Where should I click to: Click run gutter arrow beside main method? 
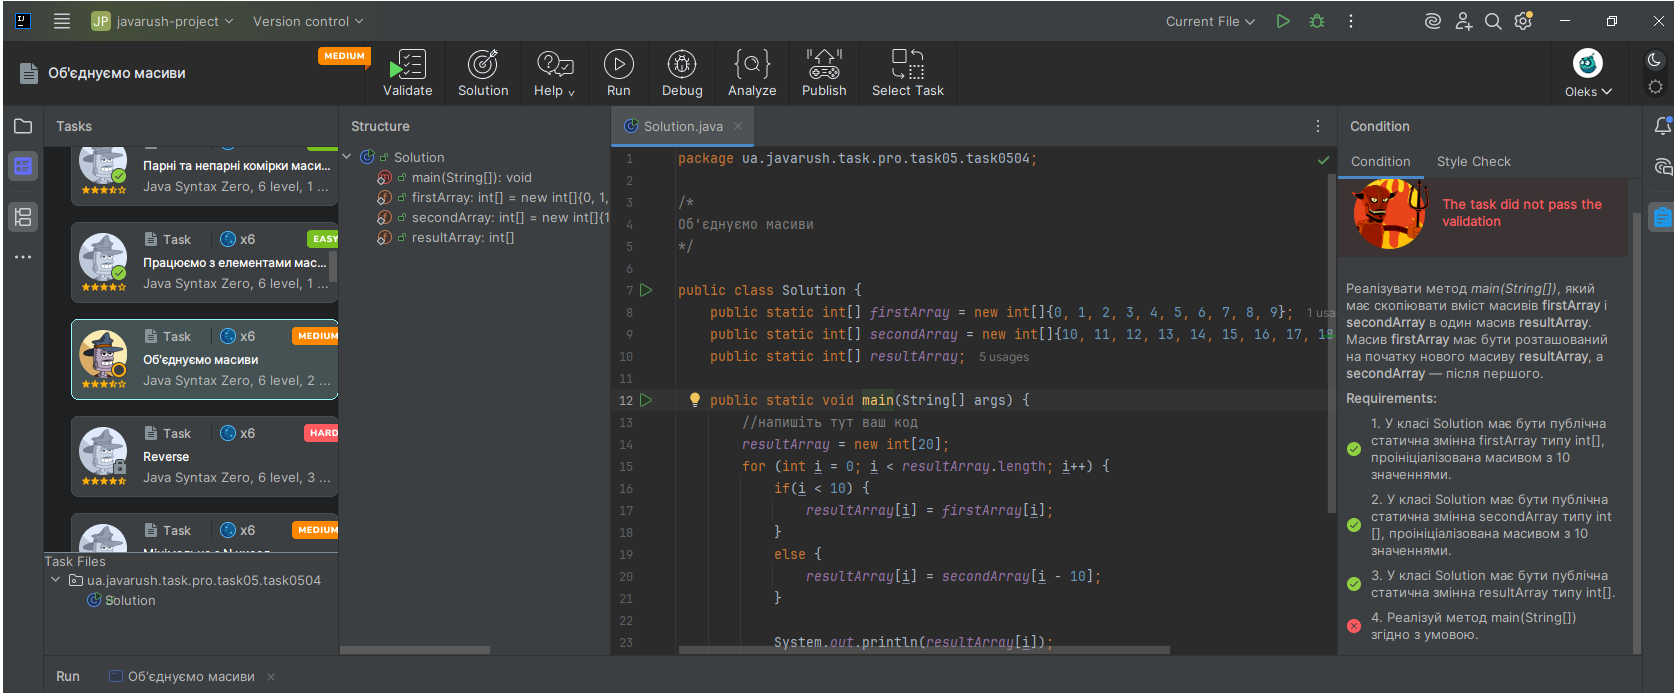coord(646,400)
